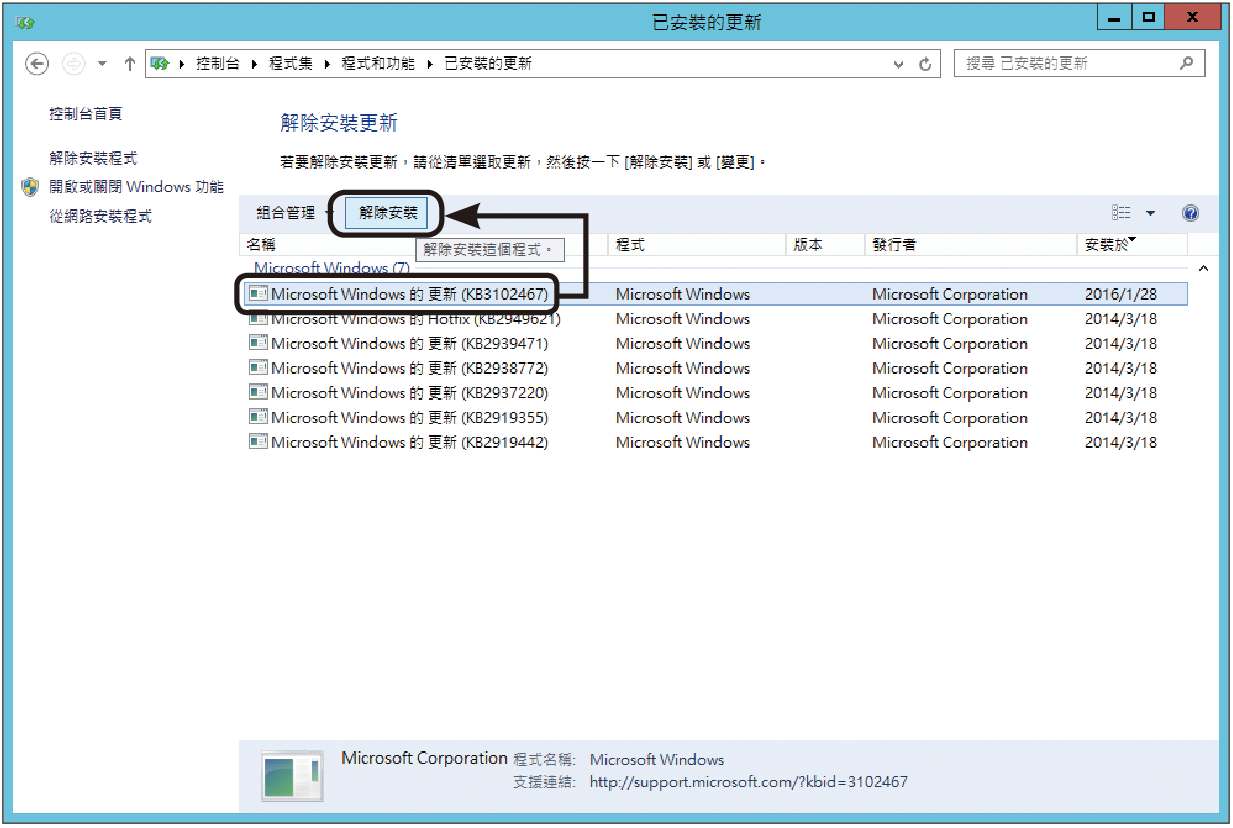The image size is (1233, 828).
Task: Click the 2016/1/28 install date cell
Action: point(1120,294)
